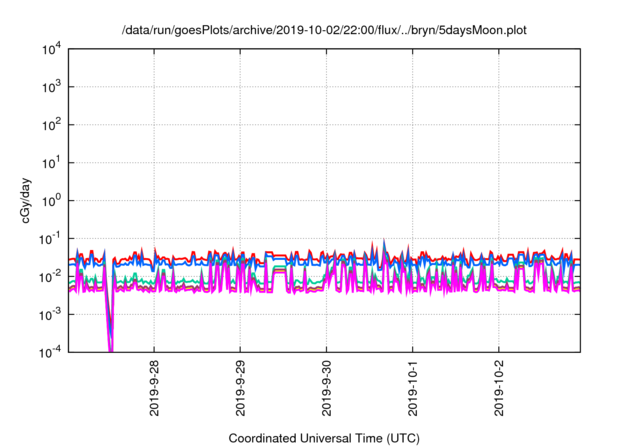The image size is (640, 448).
Task: Select the 2019-10-2 date tick label
Action: pyautogui.click(x=499, y=388)
